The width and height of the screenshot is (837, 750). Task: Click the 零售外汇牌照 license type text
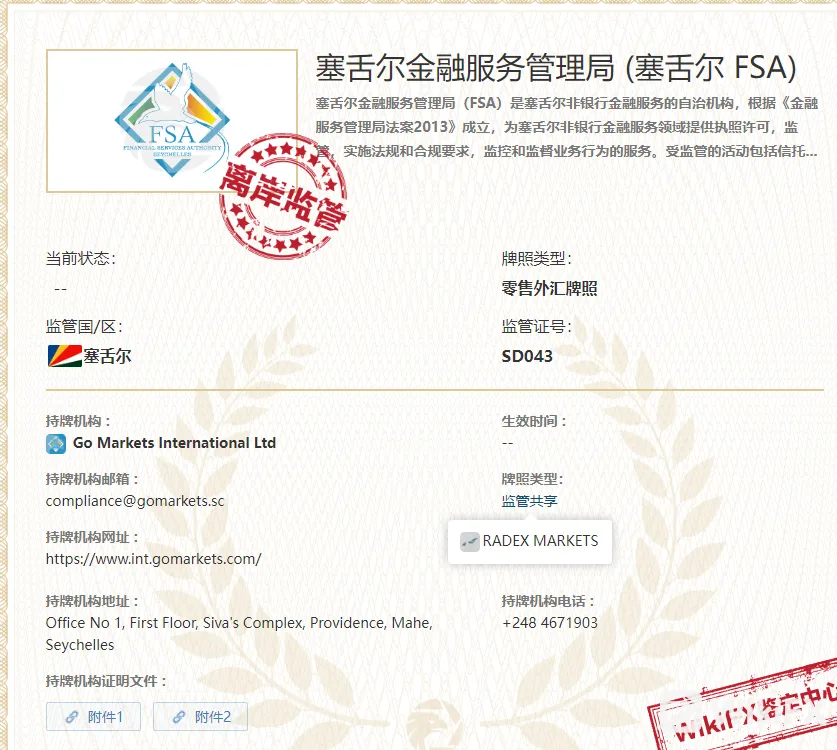(x=549, y=288)
